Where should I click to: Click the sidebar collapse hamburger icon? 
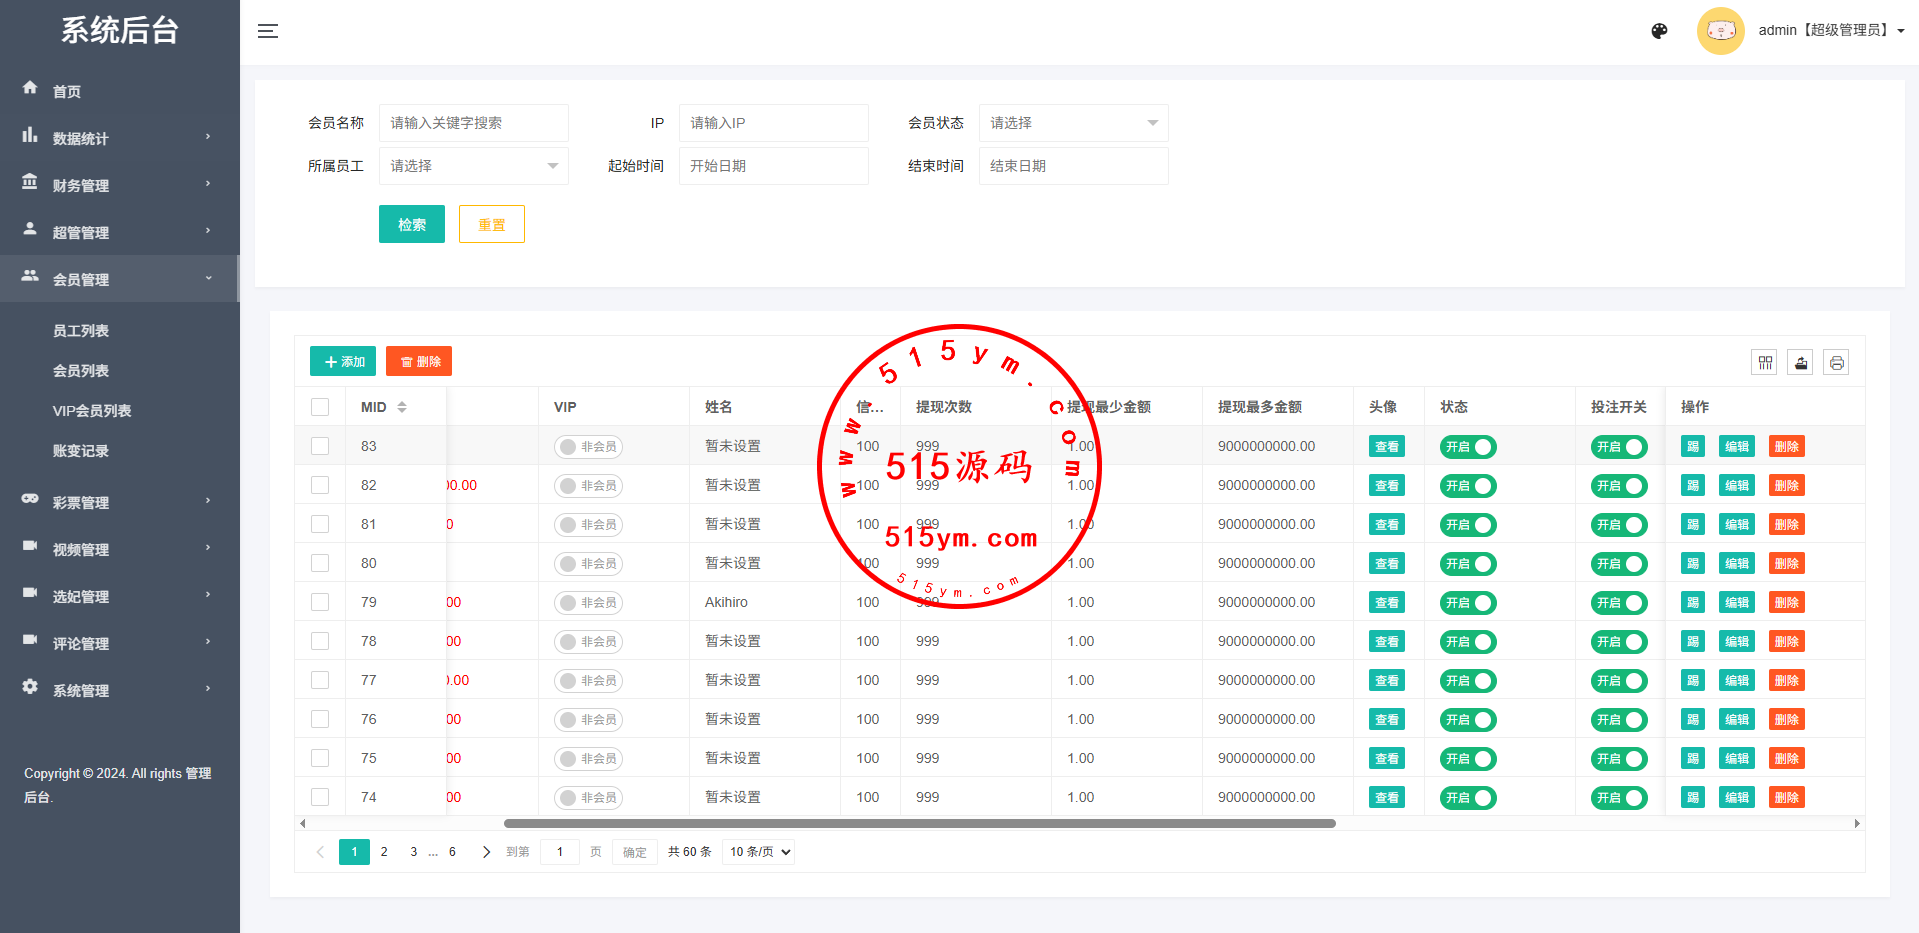tap(268, 31)
